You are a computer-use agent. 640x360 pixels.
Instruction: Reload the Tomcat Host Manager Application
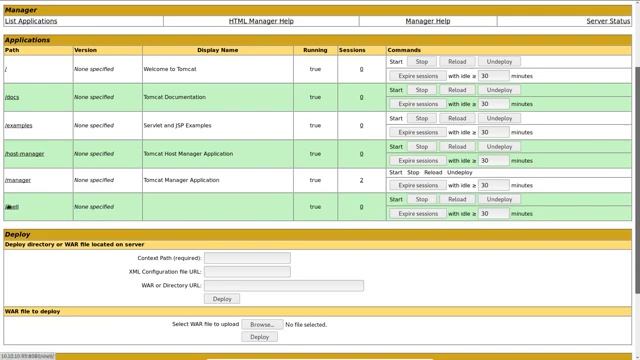(x=457, y=147)
